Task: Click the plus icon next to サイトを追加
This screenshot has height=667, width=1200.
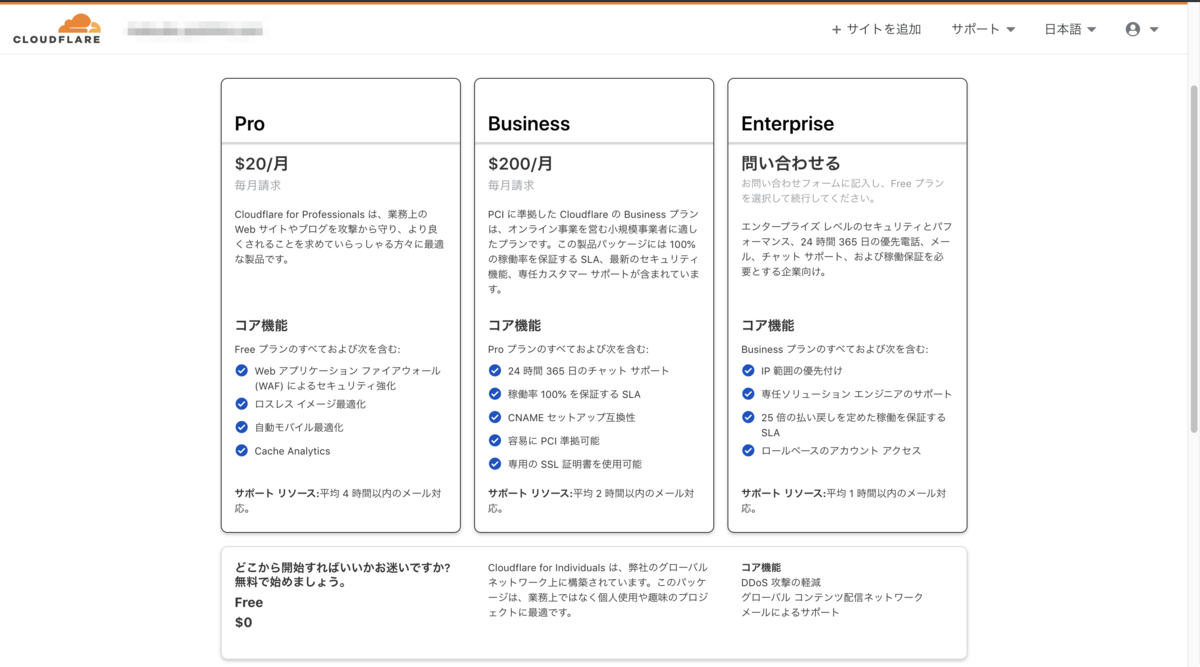Action: 836,30
